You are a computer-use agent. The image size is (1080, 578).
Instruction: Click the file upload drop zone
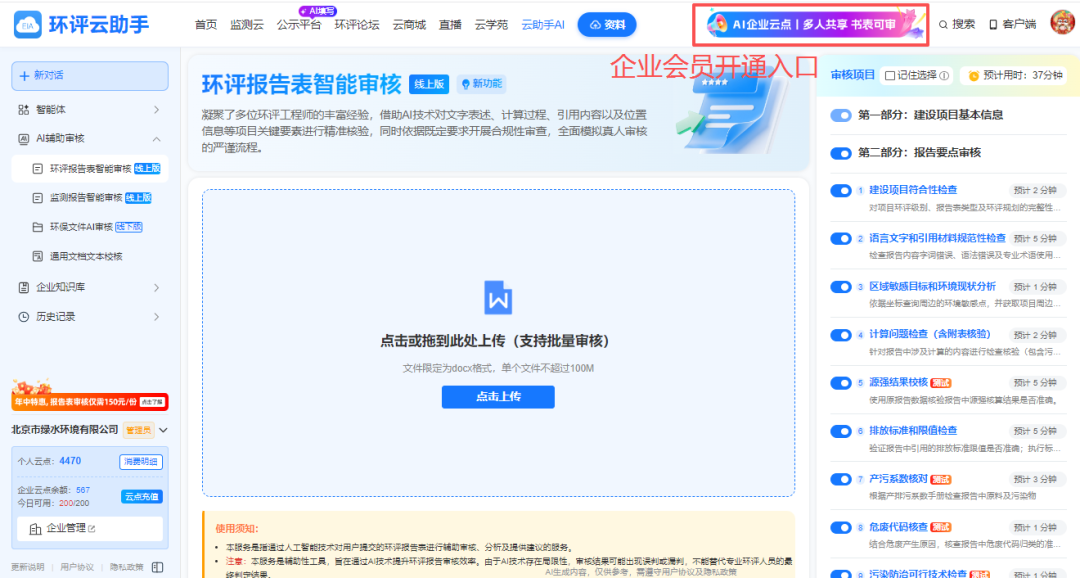point(498,343)
